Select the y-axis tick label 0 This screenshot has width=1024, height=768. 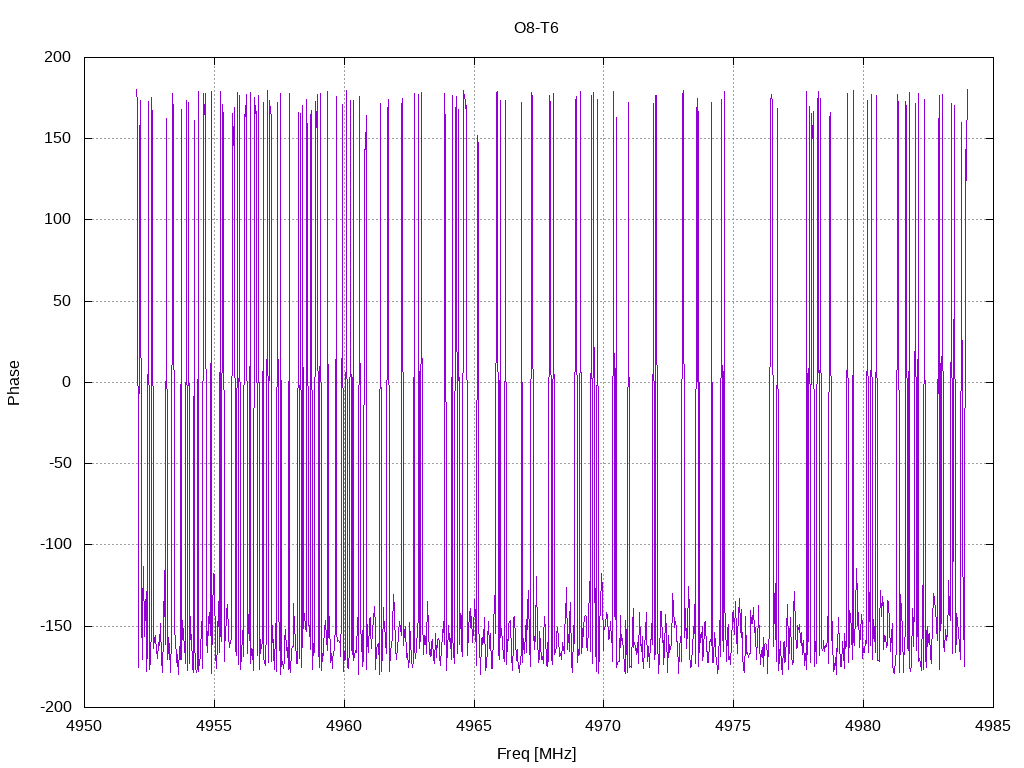(67, 382)
